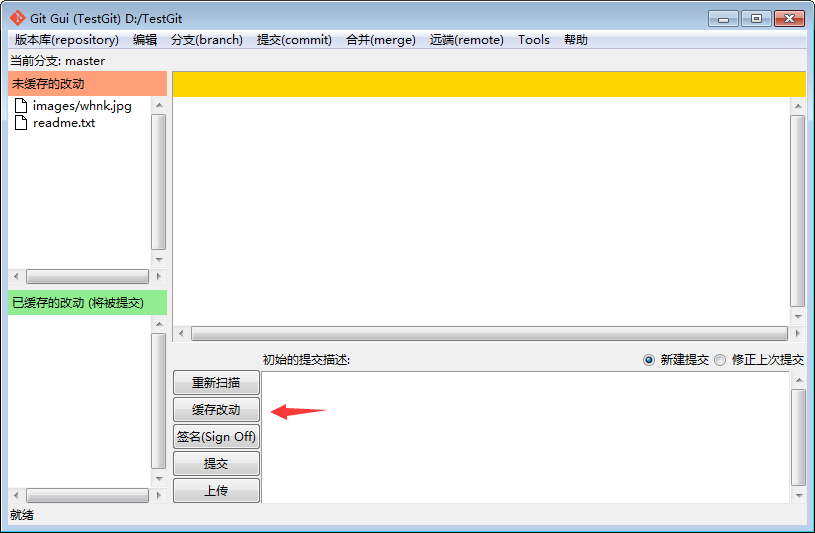Click left arrow of staged list horizontal scrollbar
Viewport: 815px width, 533px height.
click(x=16, y=496)
